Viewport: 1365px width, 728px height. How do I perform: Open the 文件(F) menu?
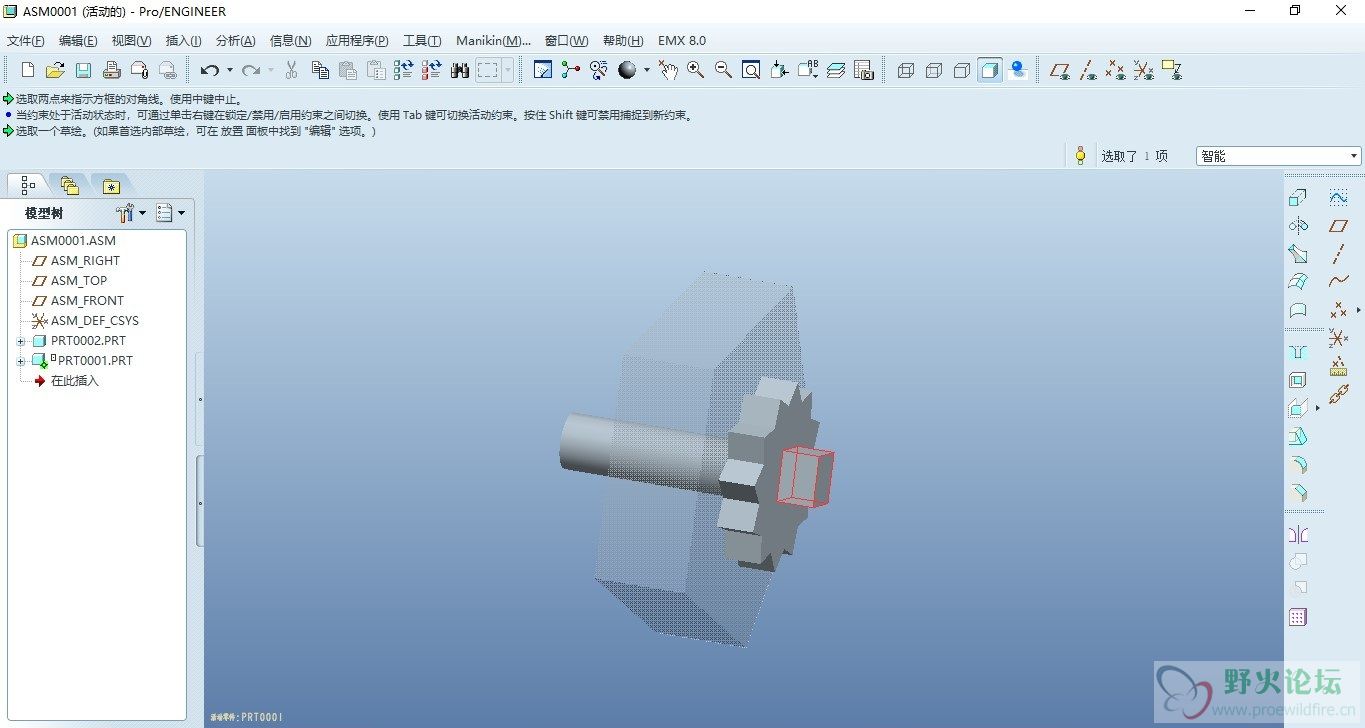tap(26, 41)
